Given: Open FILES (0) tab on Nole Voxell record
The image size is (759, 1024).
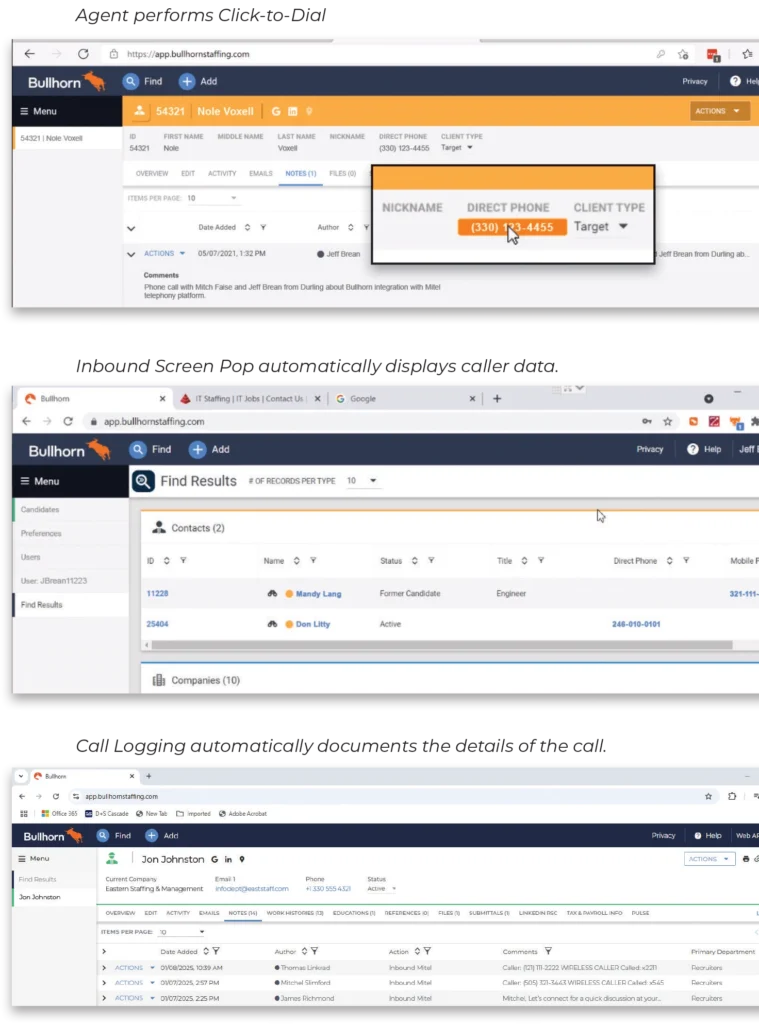Looking at the screenshot, I should click(342, 174).
